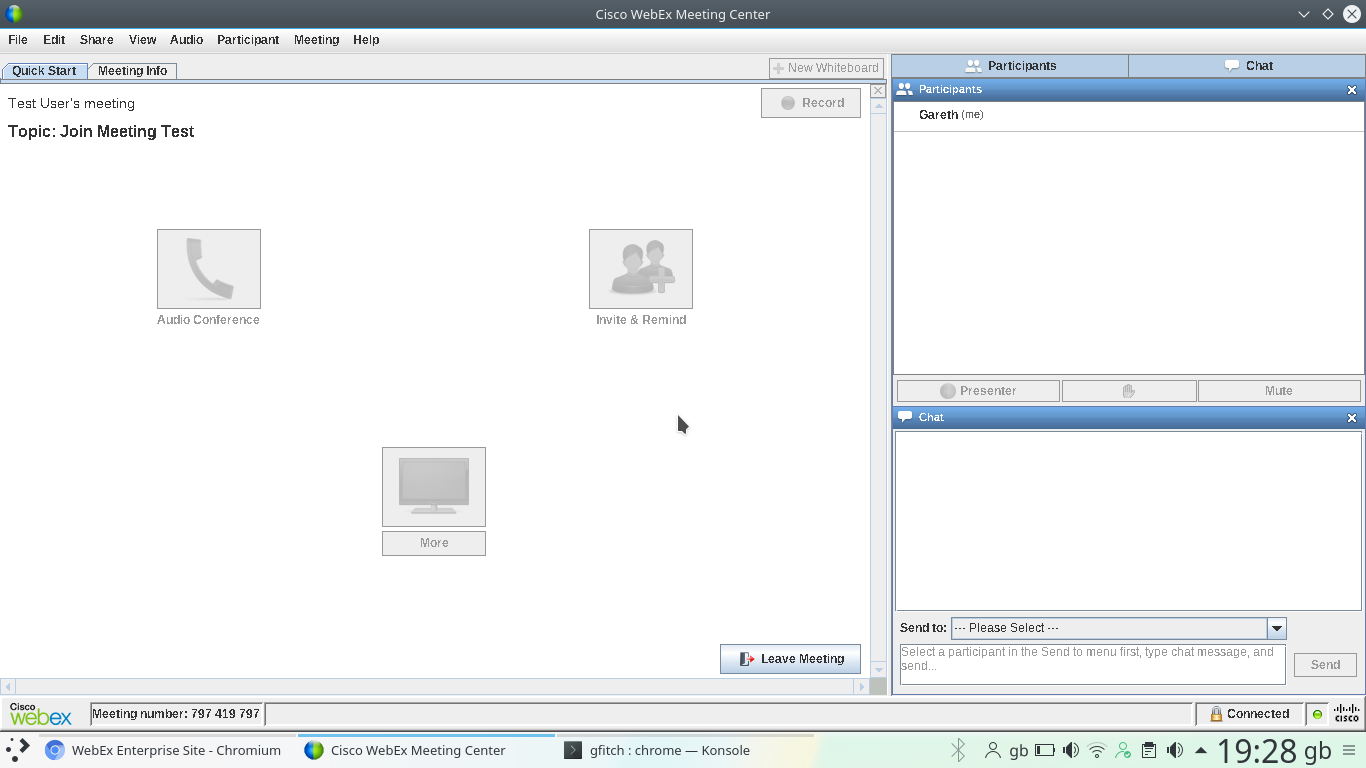Viewport: 1366px width, 768px height.
Task: Click the More button under monitor icon
Action: click(x=434, y=543)
